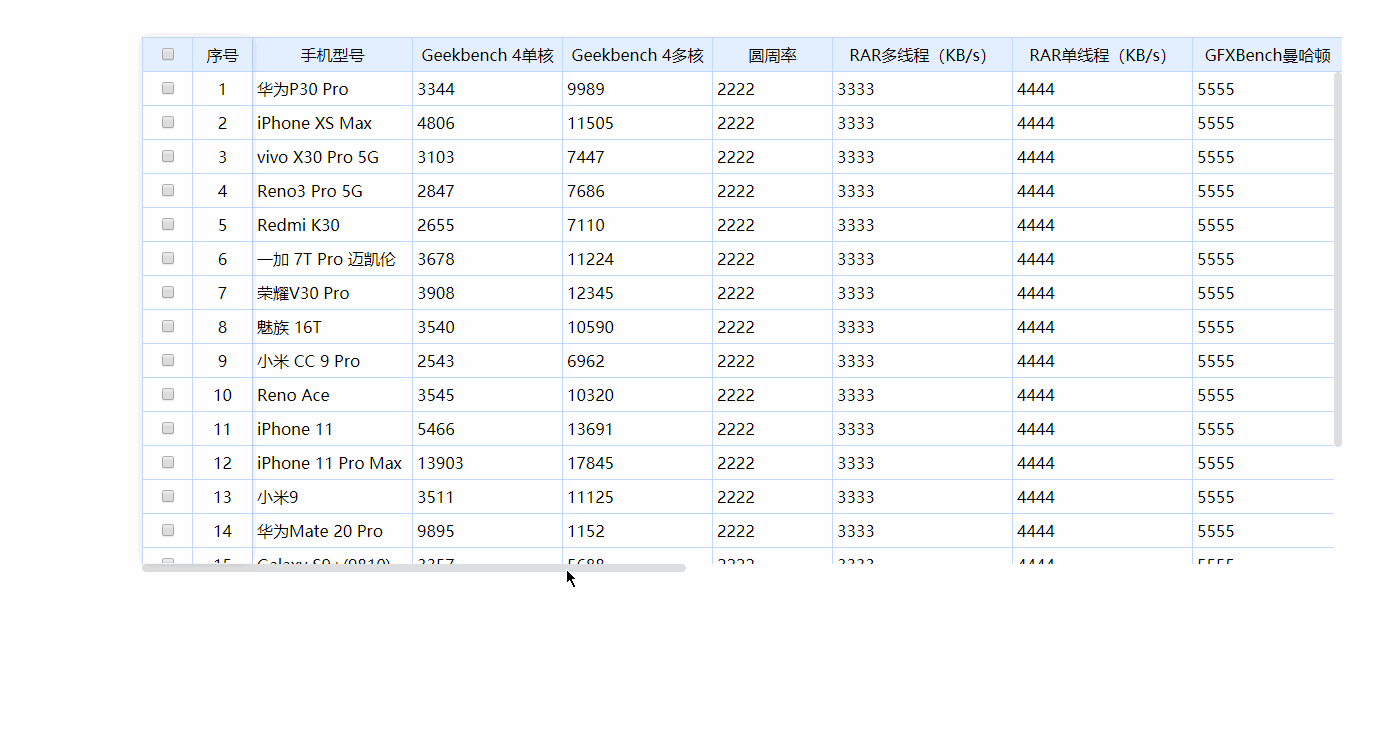Click the multi-core value 11505
Screen dimensions: 1392x756
click(x=637, y=123)
